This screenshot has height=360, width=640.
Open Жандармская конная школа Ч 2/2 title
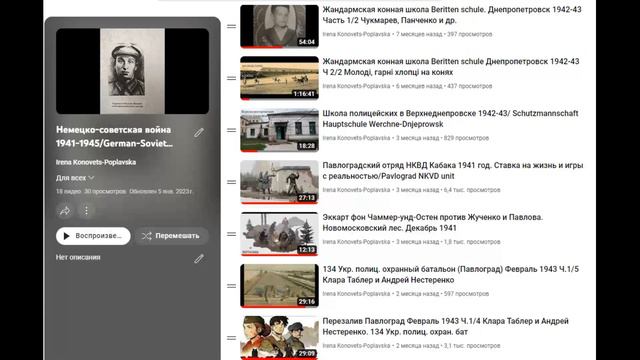[x=451, y=67]
